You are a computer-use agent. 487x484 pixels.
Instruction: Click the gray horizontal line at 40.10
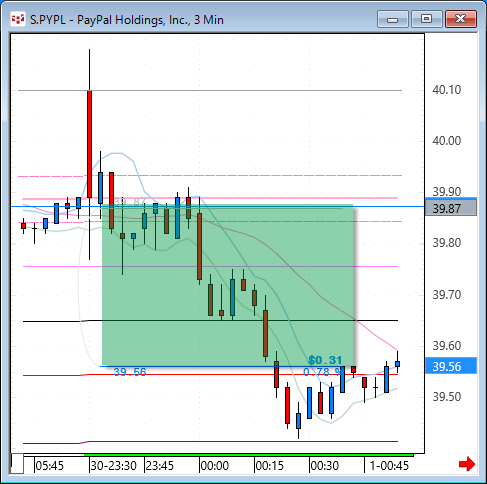[210, 90]
